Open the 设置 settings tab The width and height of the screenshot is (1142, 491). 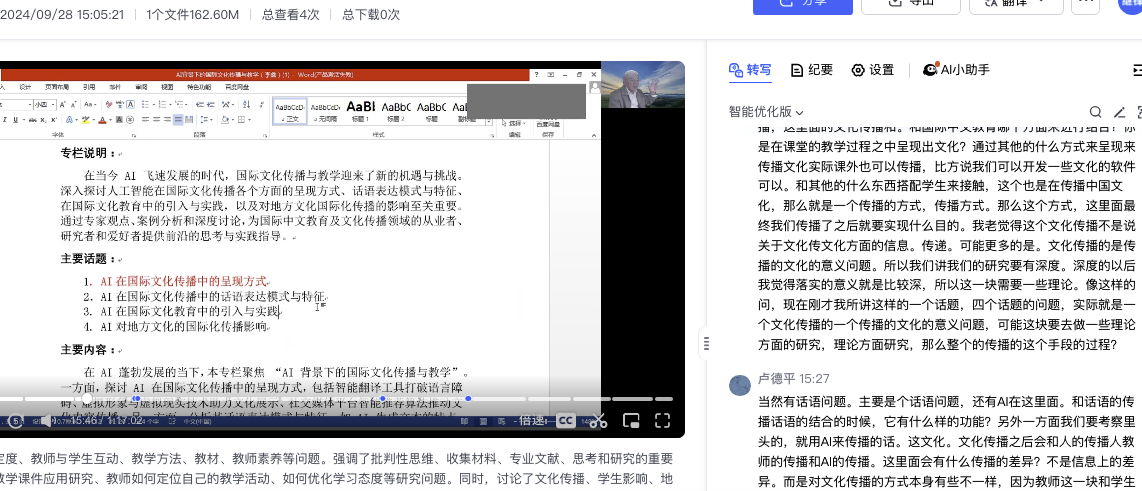pos(872,70)
